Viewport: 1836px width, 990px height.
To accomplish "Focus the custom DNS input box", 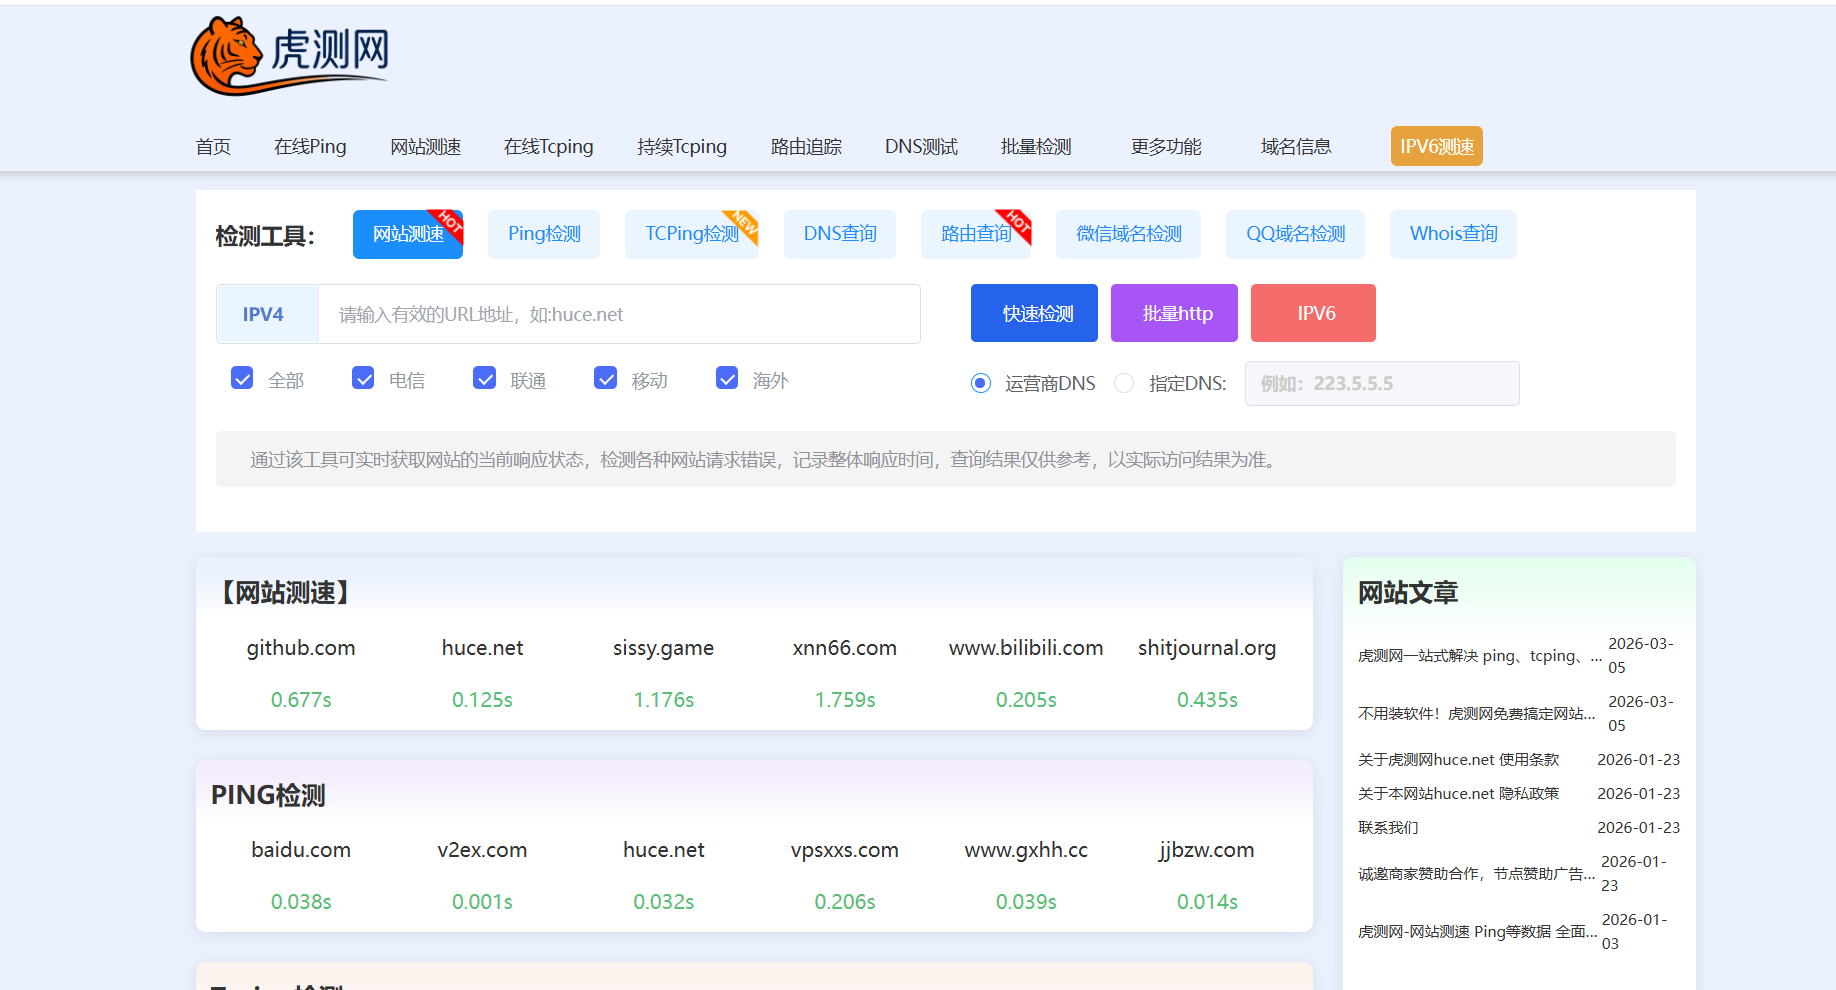I will tap(1381, 383).
